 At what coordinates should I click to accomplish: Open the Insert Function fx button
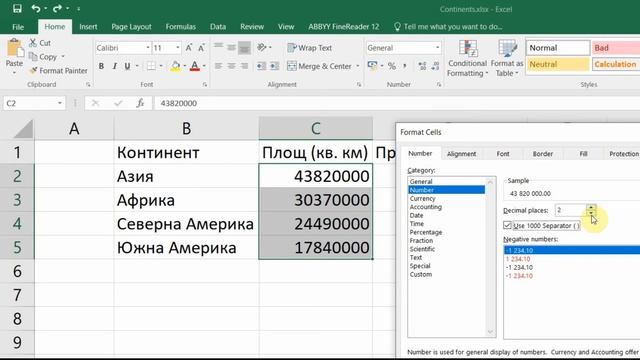(x=140, y=103)
